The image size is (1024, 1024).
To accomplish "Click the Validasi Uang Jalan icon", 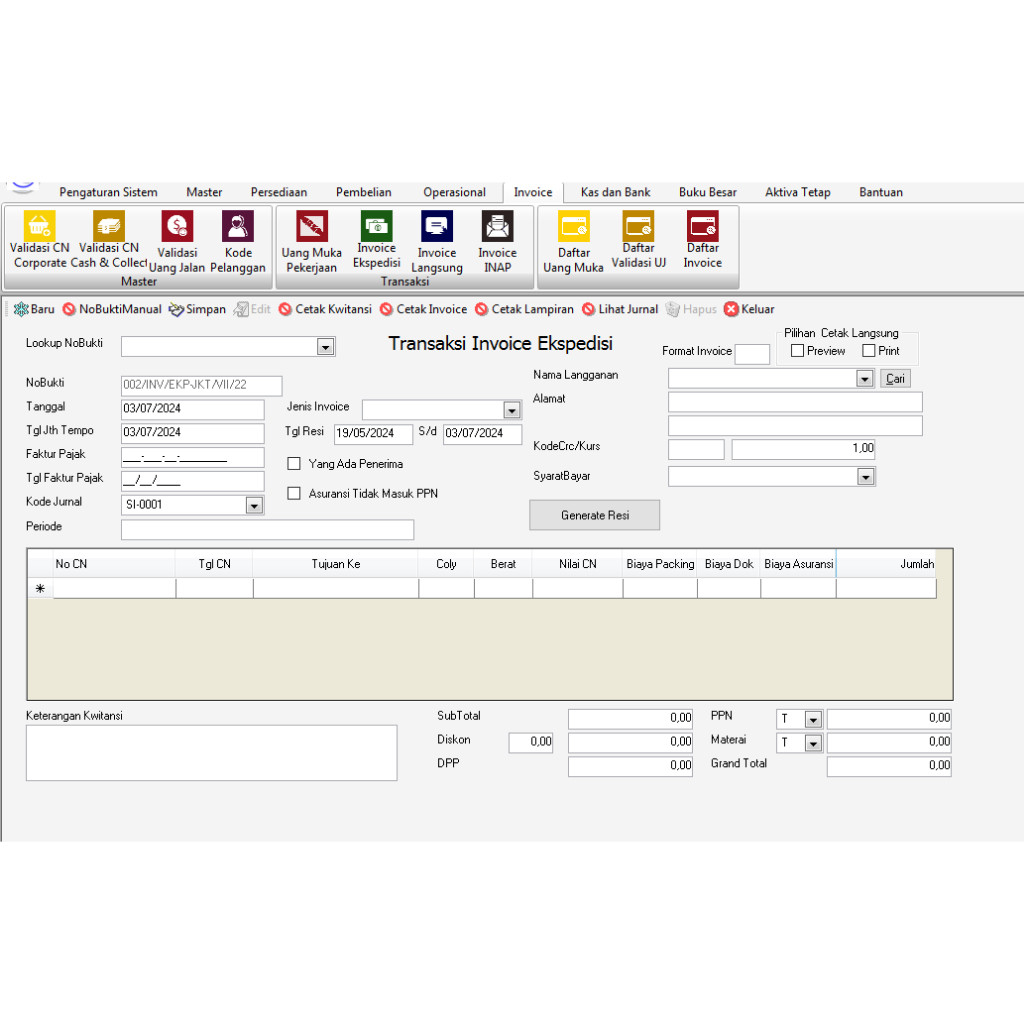I will pos(177,227).
